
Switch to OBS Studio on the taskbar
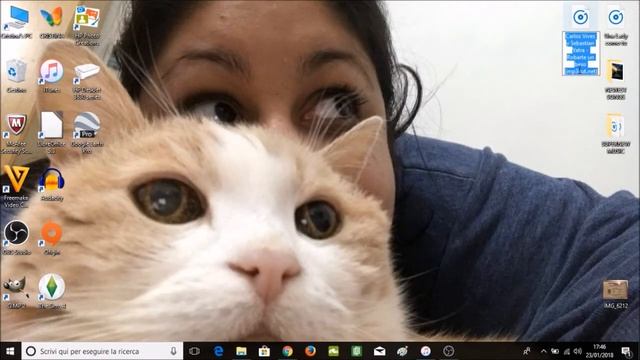click(x=449, y=351)
